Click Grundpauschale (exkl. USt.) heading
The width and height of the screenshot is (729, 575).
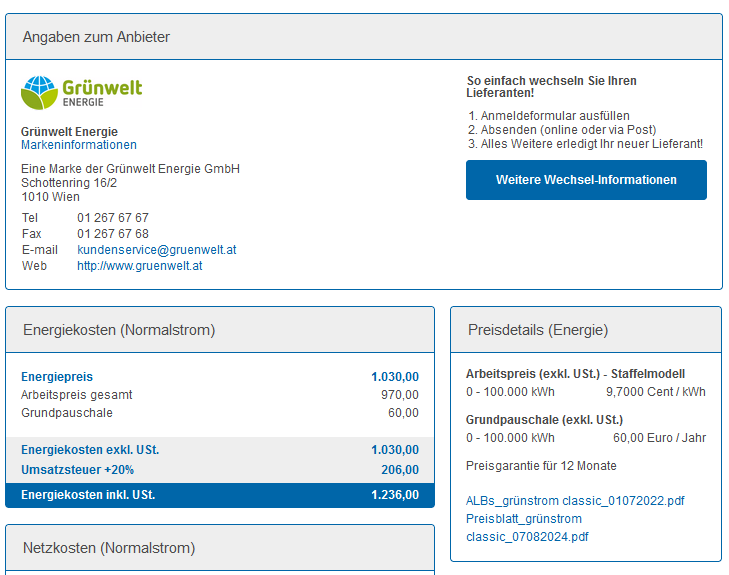544,420
